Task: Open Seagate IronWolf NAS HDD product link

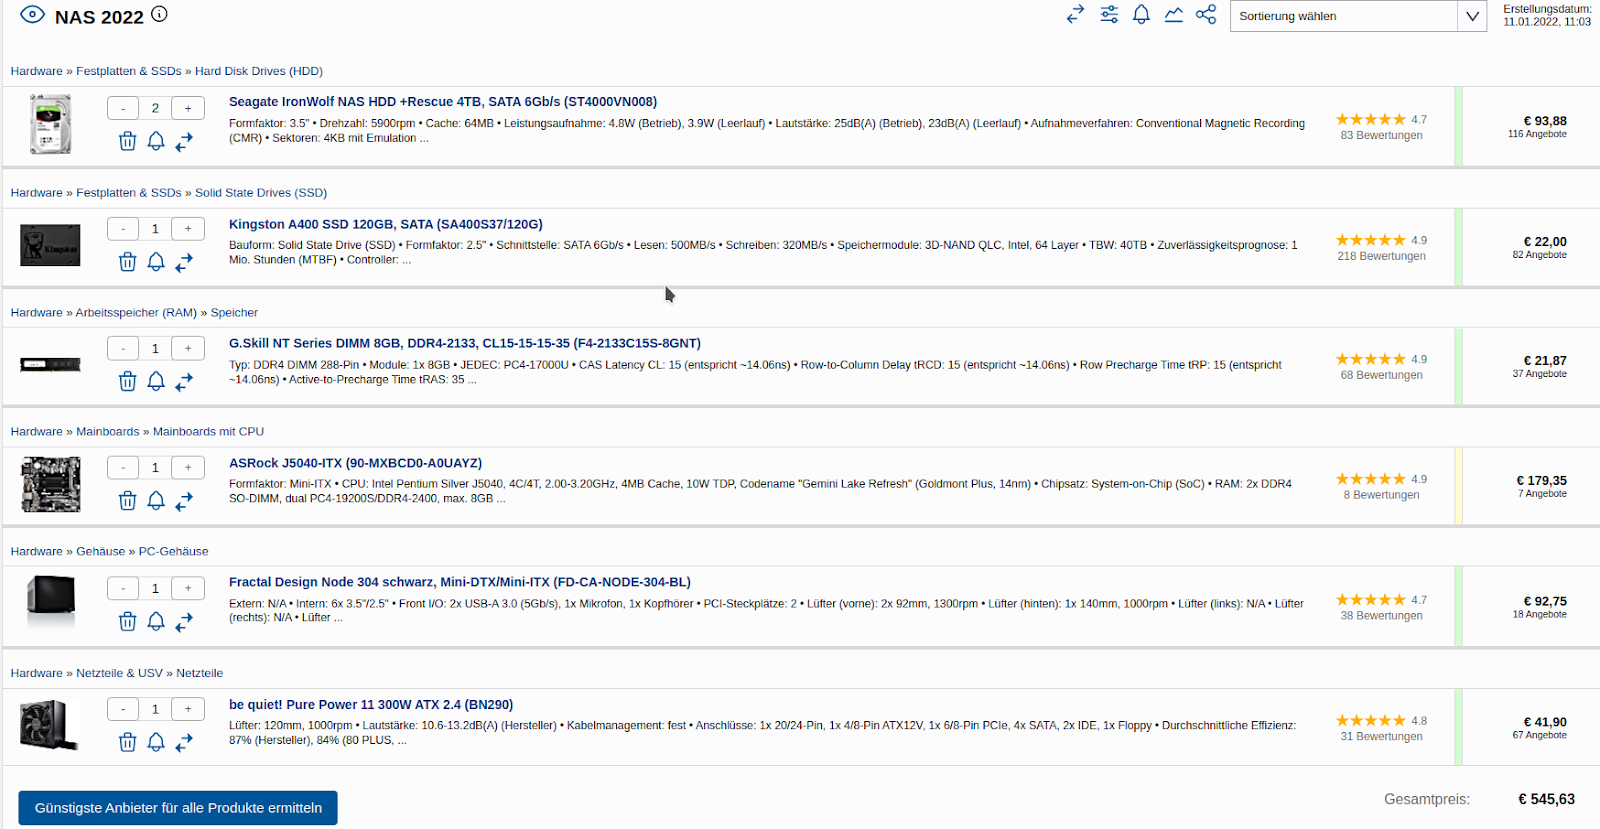Action: [x=443, y=102]
